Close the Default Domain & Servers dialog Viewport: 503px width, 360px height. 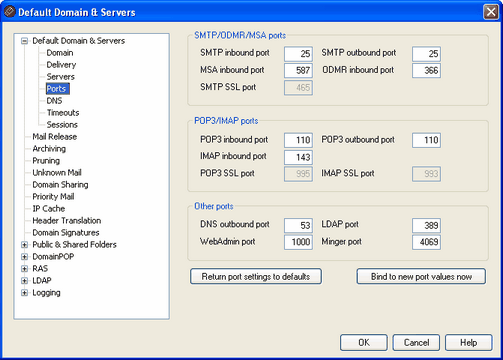pyautogui.click(x=491, y=12)
